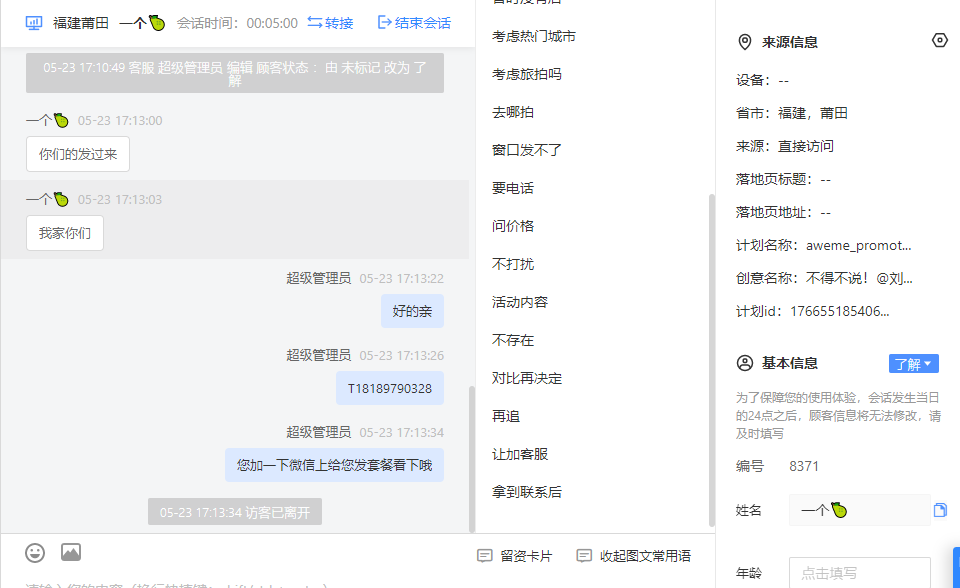Viewport: 960px width, 588px height.
Task: Click the chat message 你们的发过来
Action: [x=78, y=154]
